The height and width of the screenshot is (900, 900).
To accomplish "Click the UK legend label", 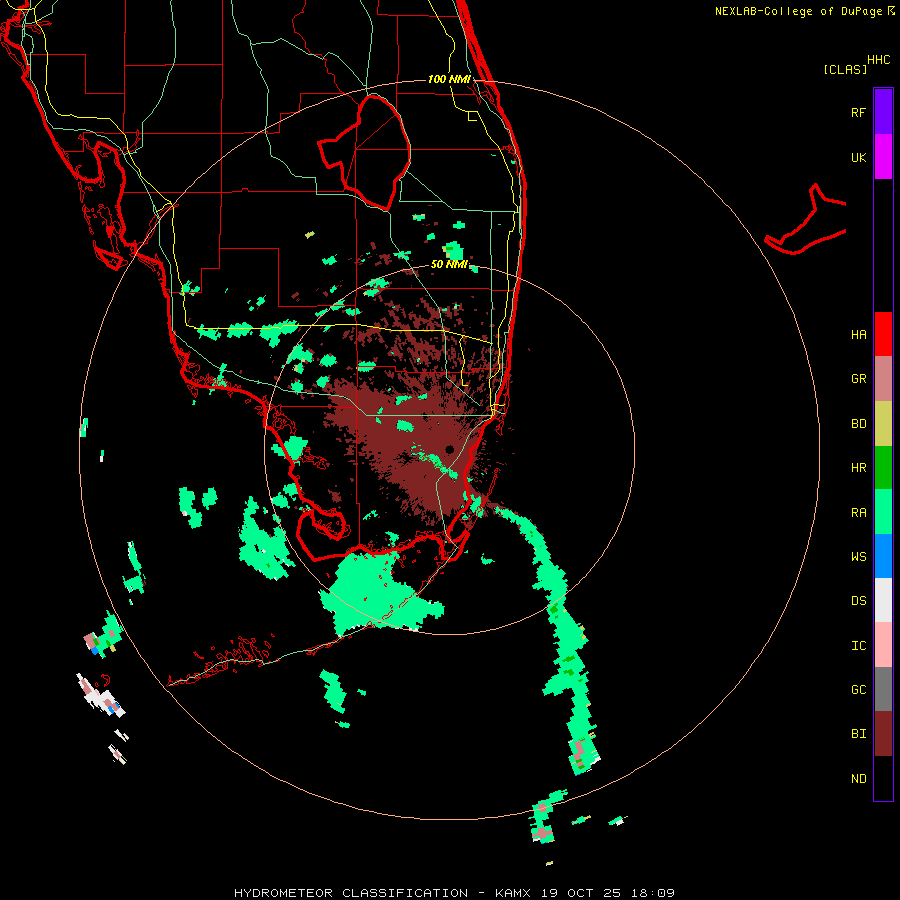I will pyautogui.click(x=858, y=157).
